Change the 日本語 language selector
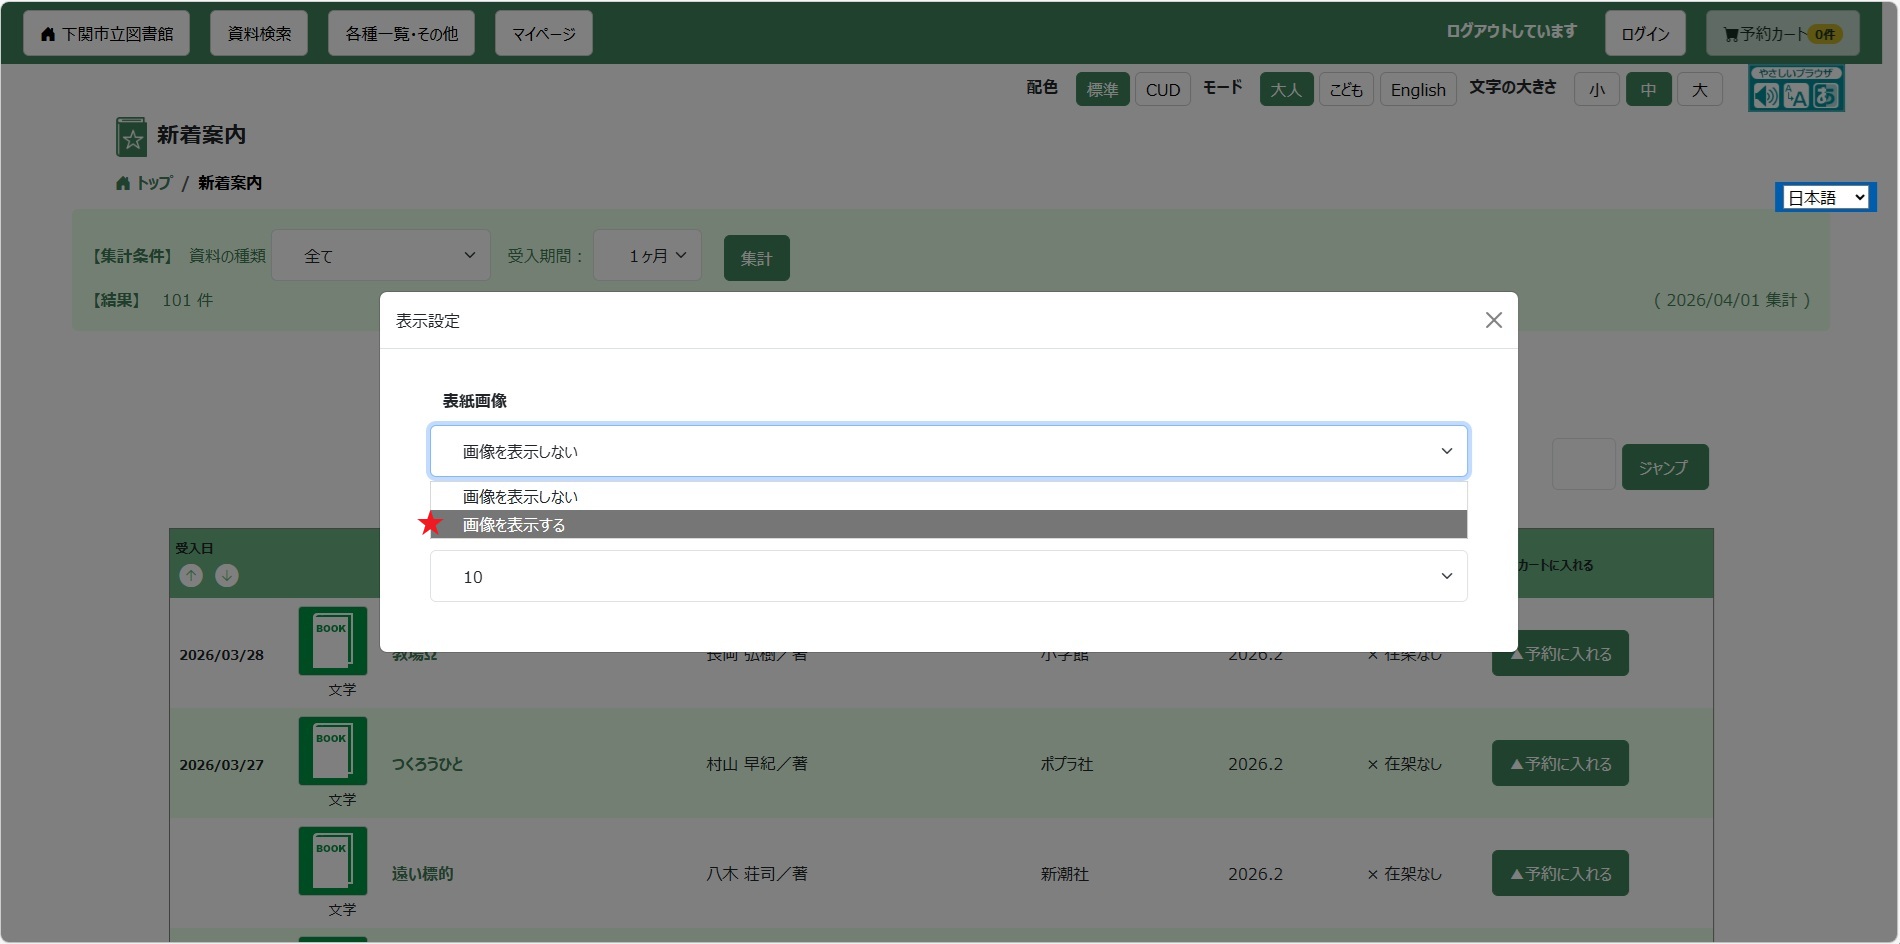Viewport: 1900px width, 944px height. tap(1824, 197)
